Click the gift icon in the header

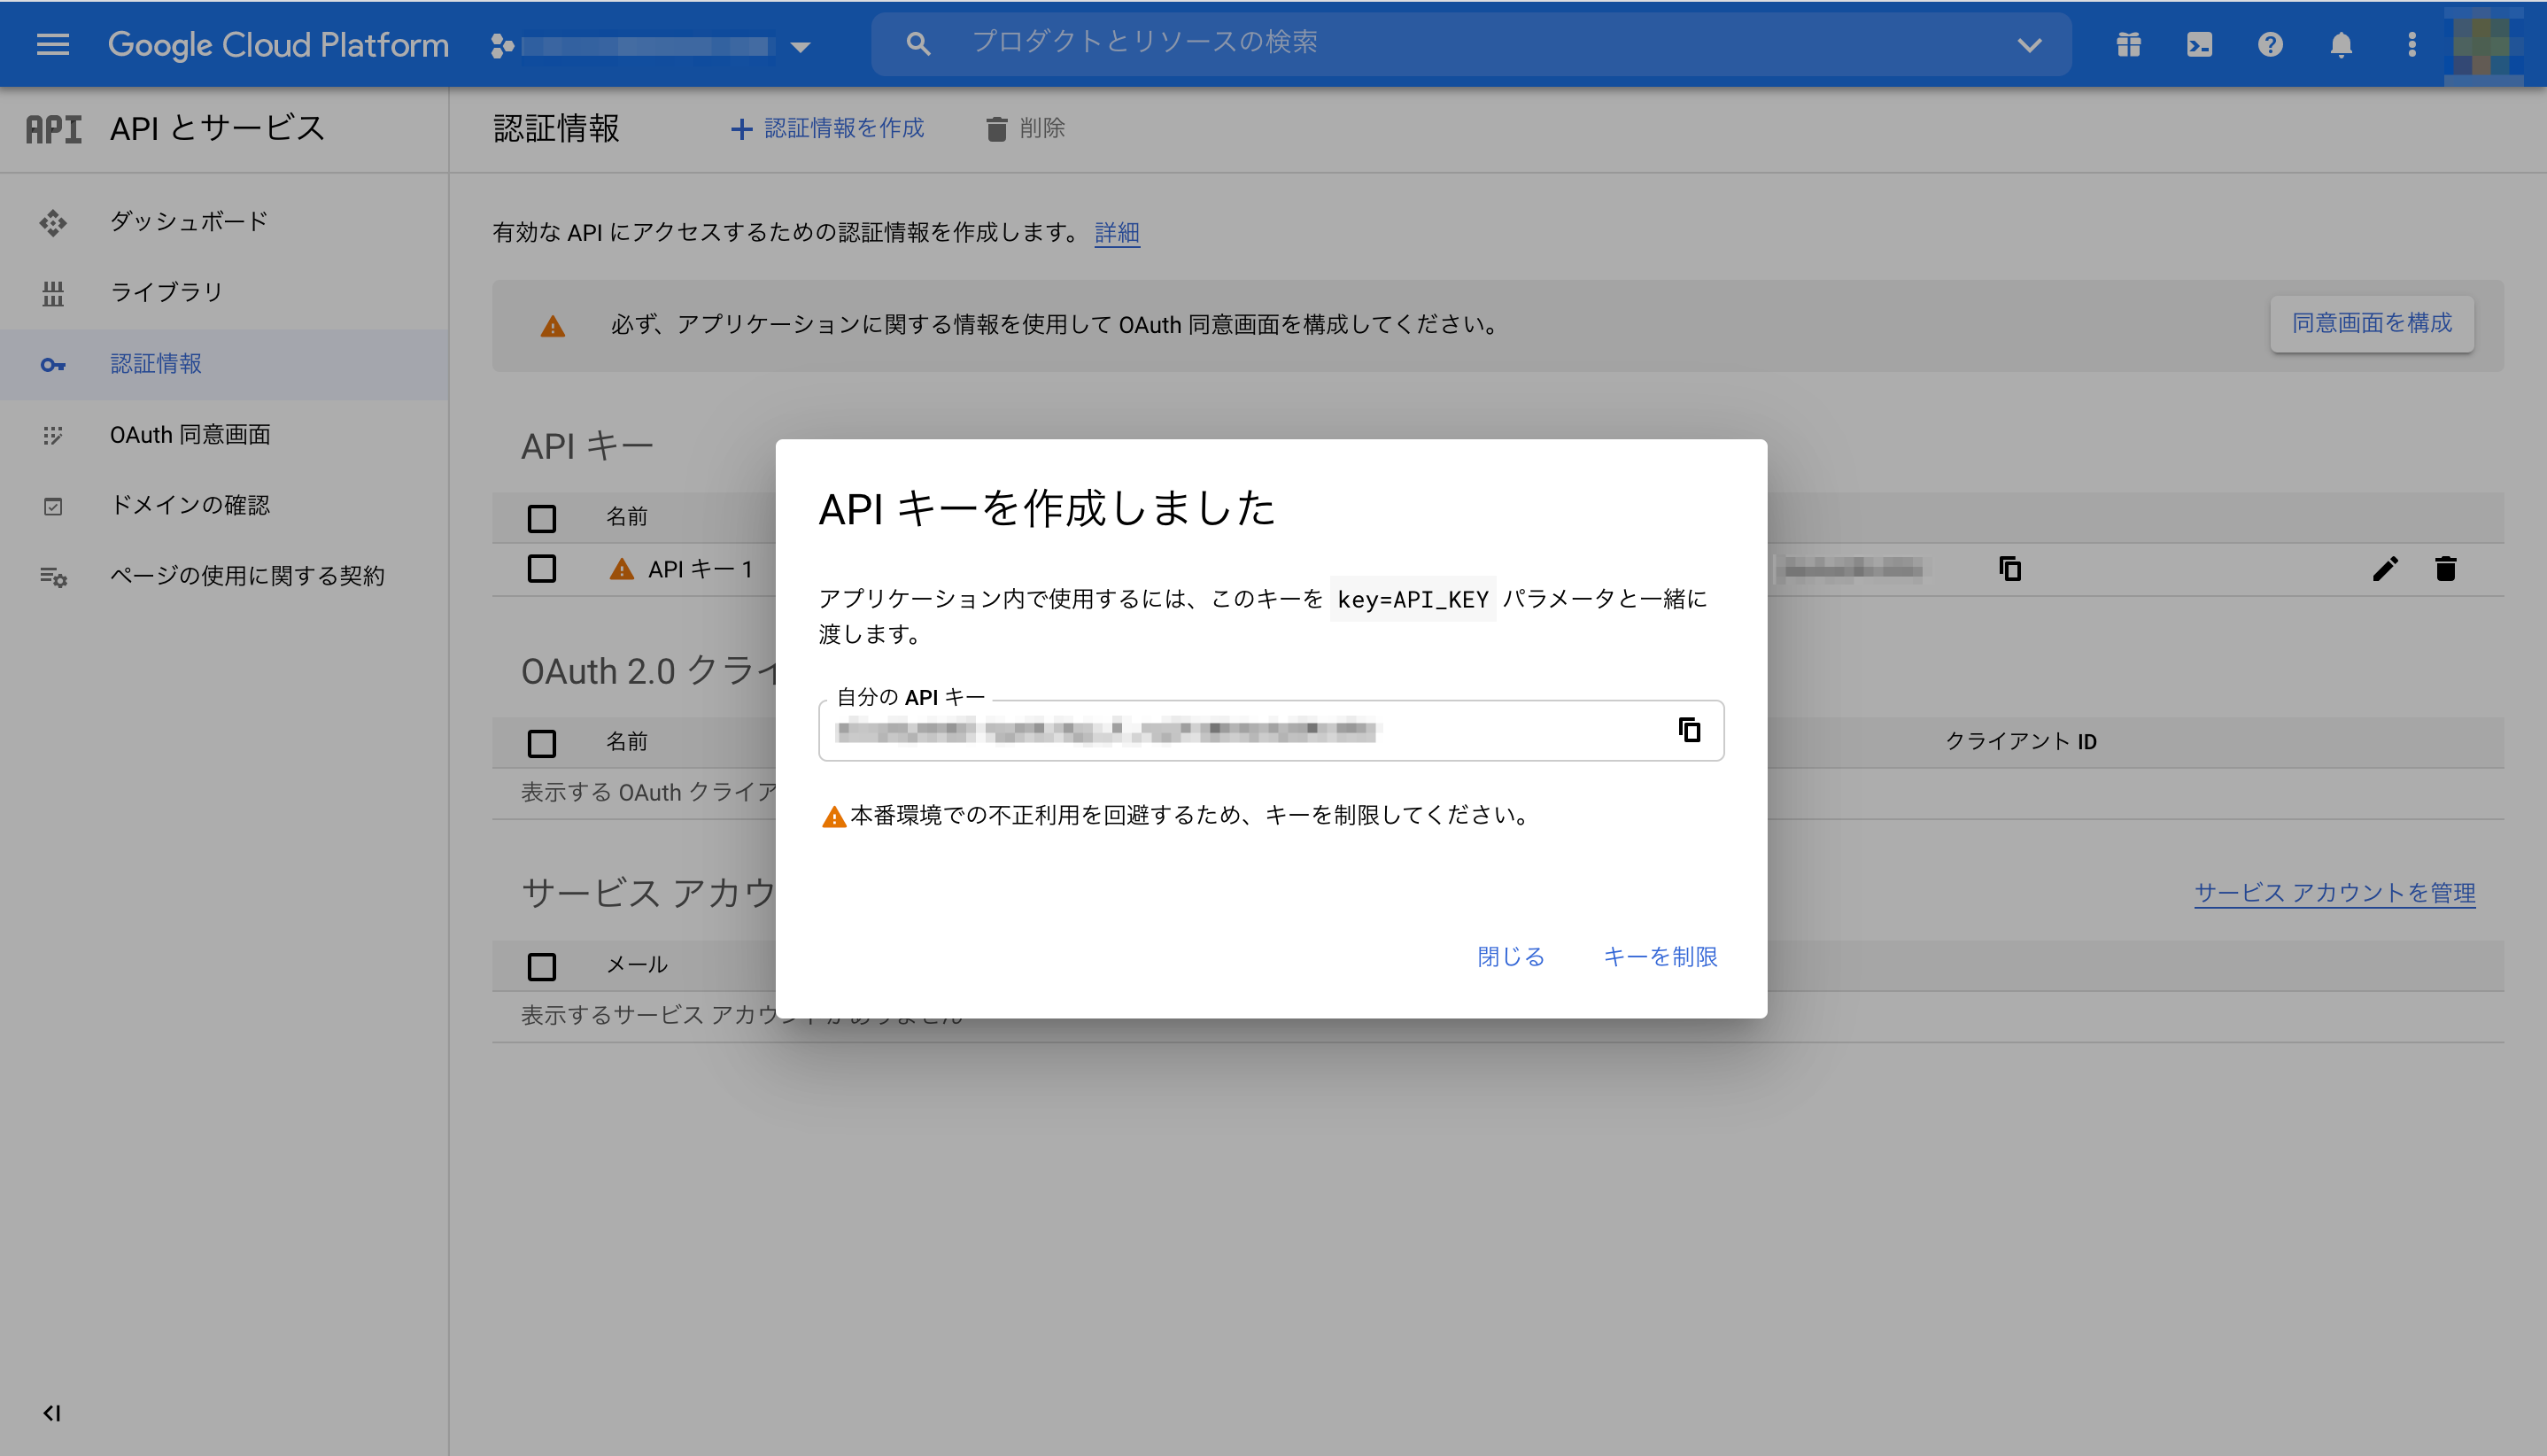[x=2128, y=44]
